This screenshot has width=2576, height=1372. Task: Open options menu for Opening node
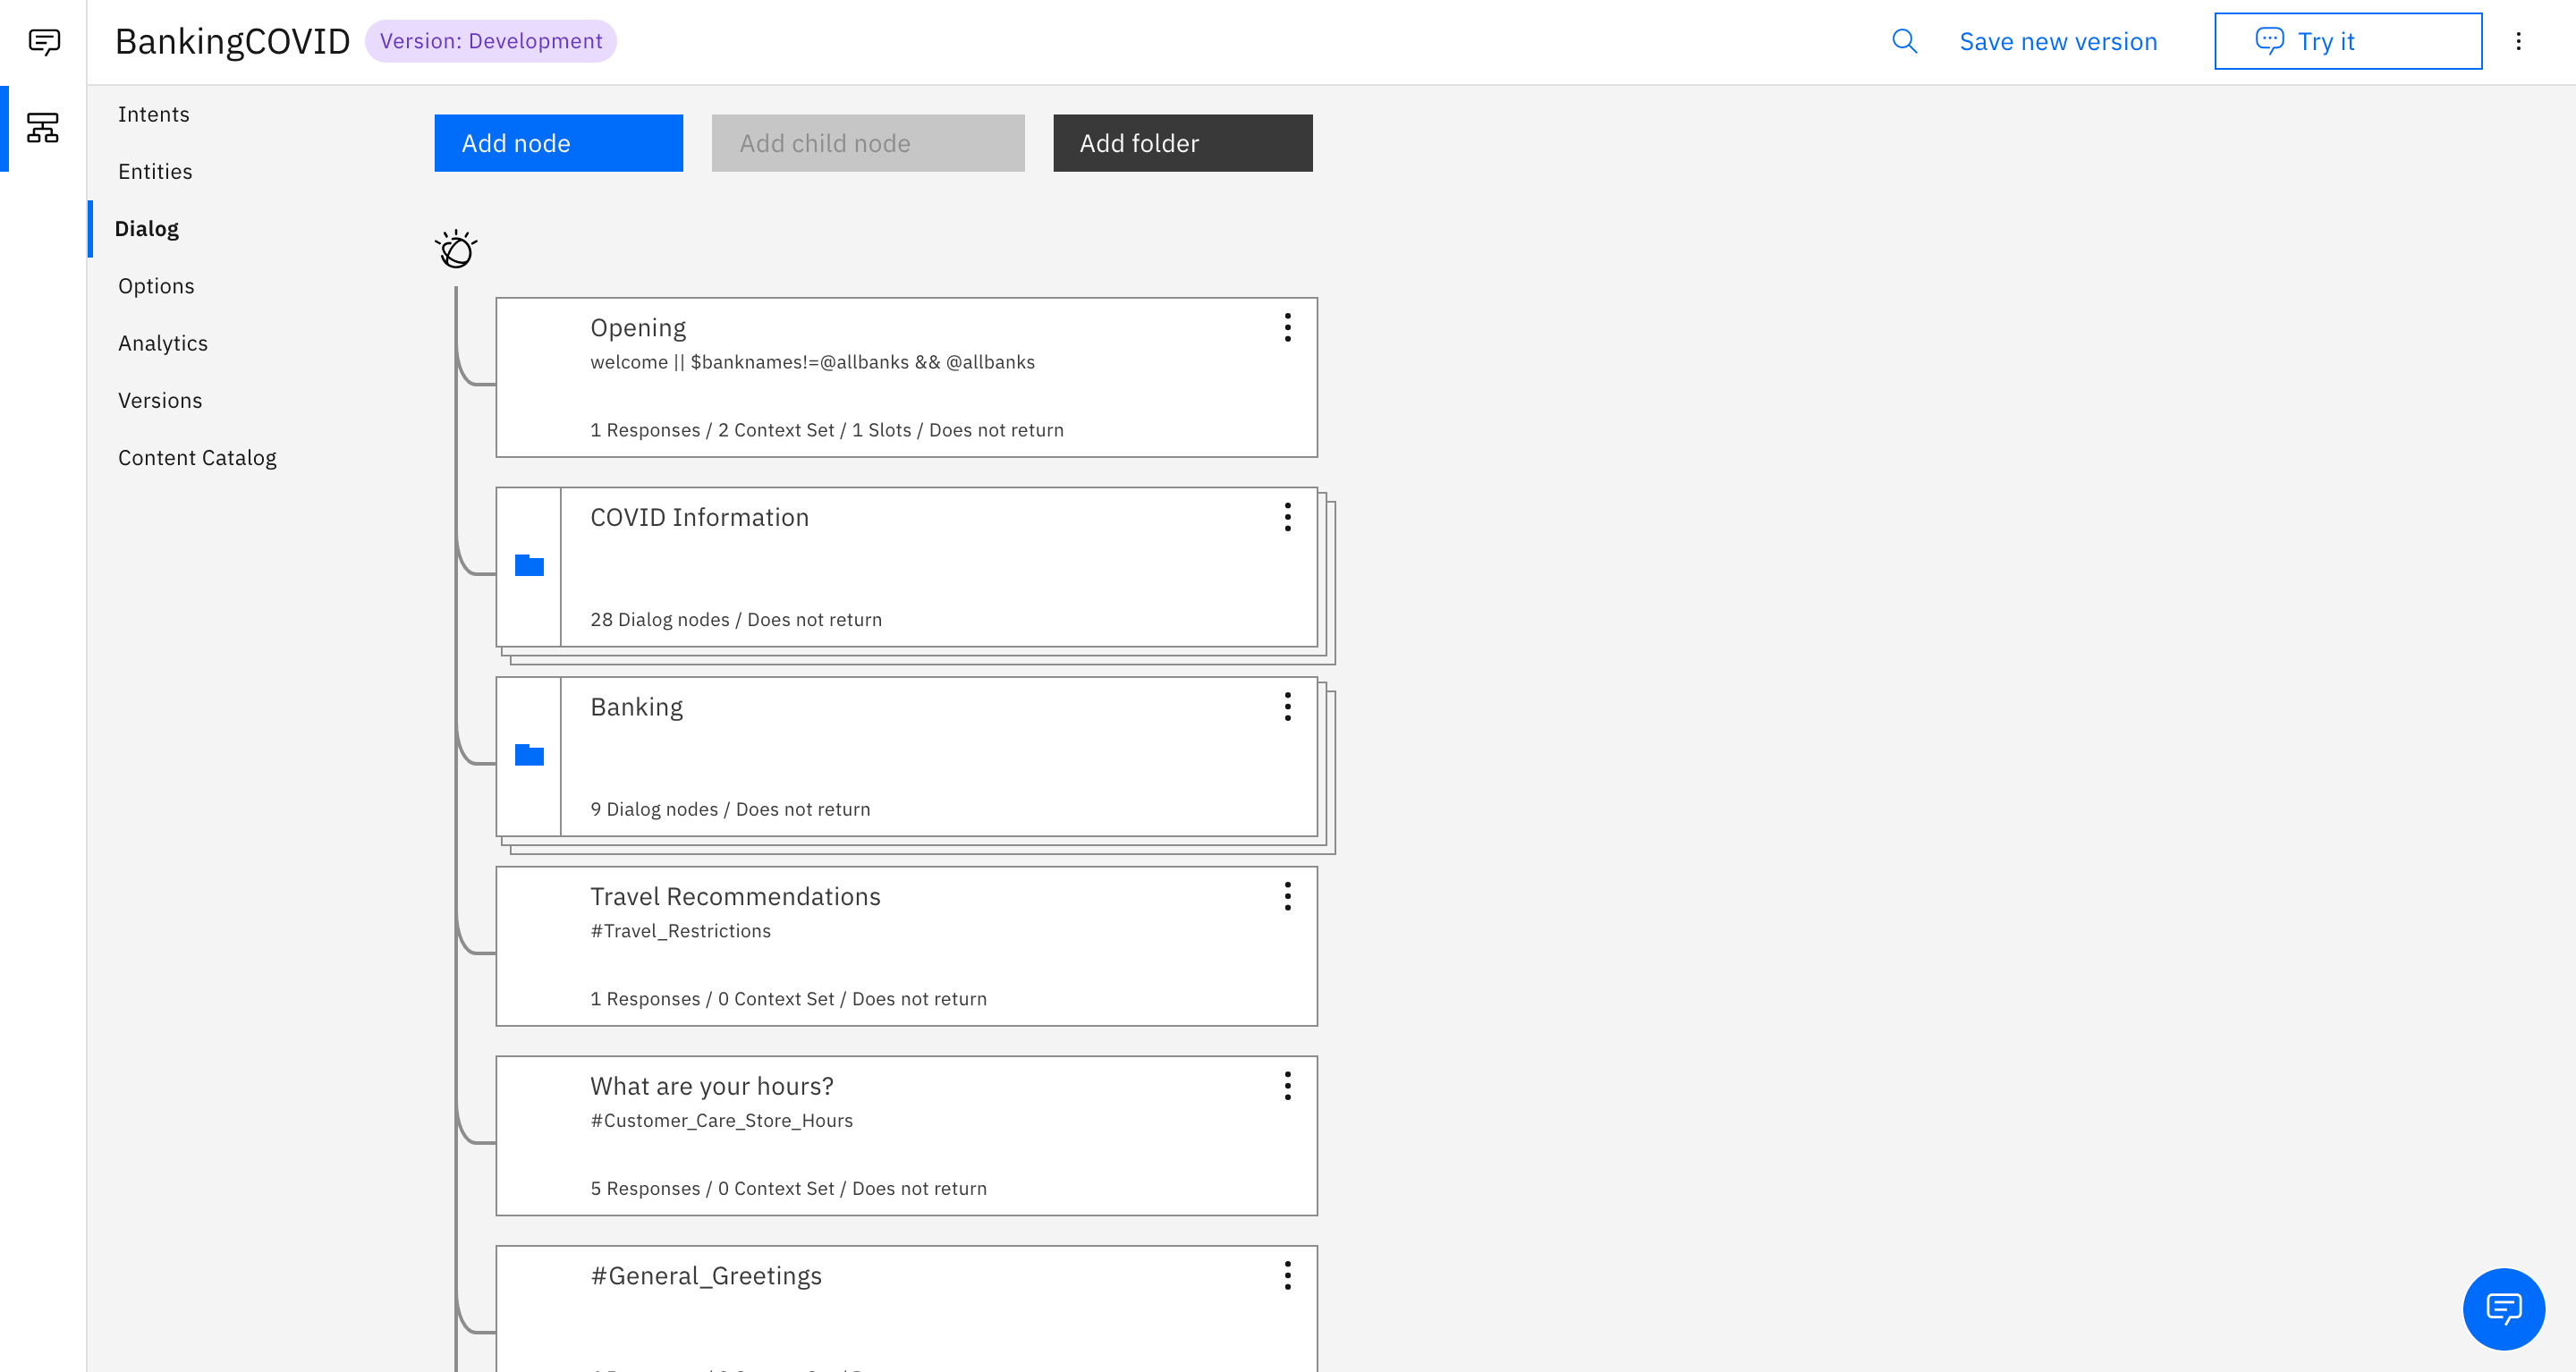pos(1287,327)
